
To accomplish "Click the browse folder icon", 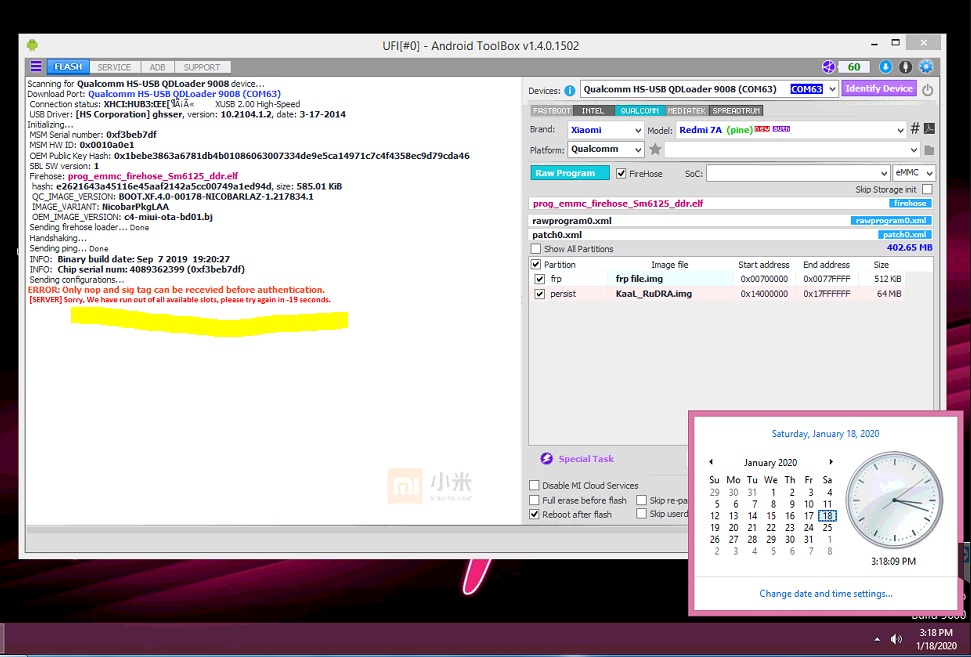I will pyautogui.click(x=929, y=150).
